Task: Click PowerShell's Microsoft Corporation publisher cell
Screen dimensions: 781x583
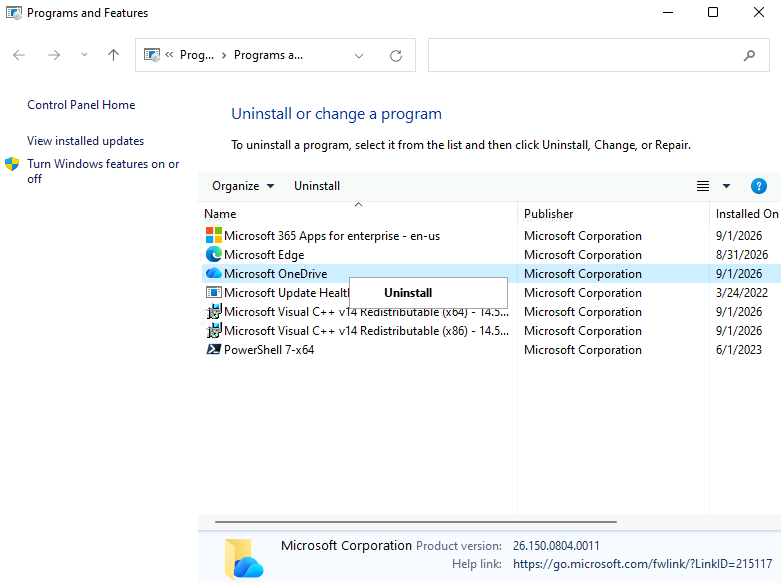Action: (x=583, y=350)
